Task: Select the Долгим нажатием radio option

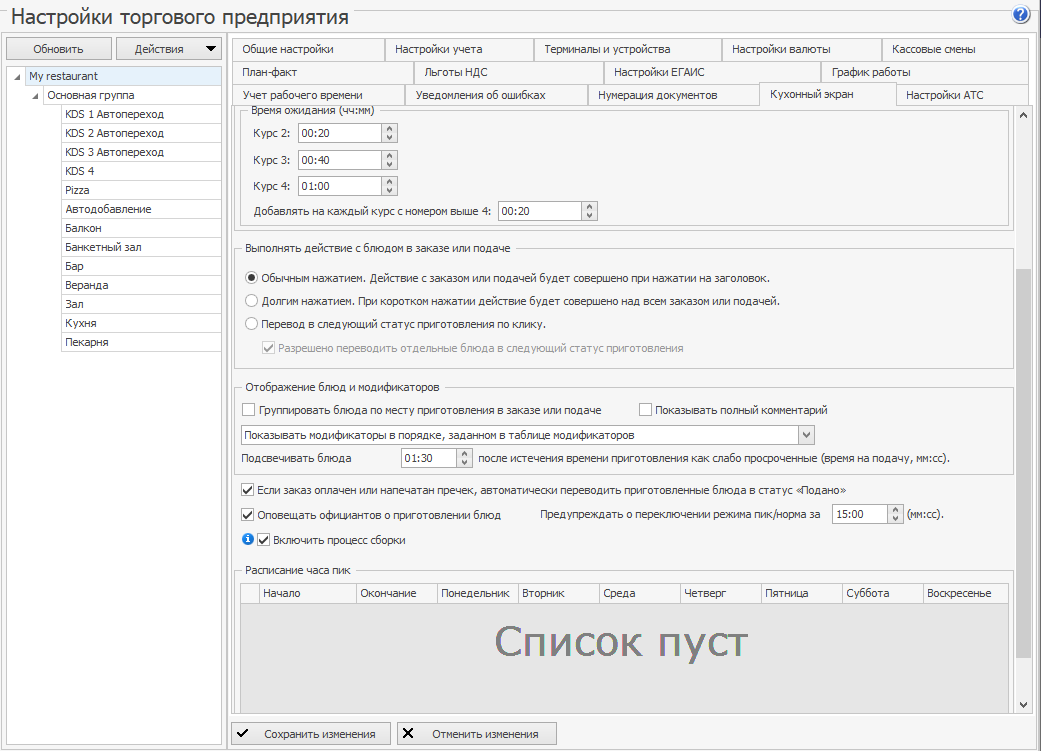Action: 249,297
